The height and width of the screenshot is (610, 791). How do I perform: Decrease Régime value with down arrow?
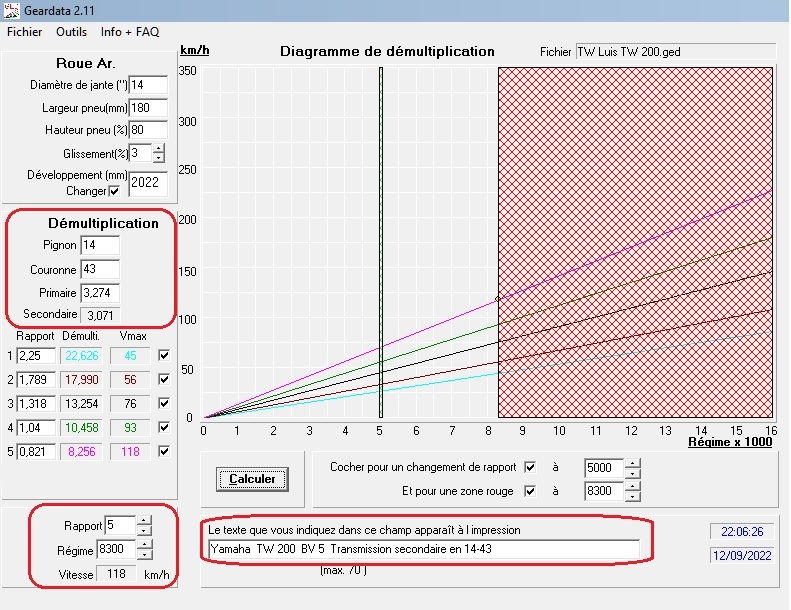click(x=144, y=554)
